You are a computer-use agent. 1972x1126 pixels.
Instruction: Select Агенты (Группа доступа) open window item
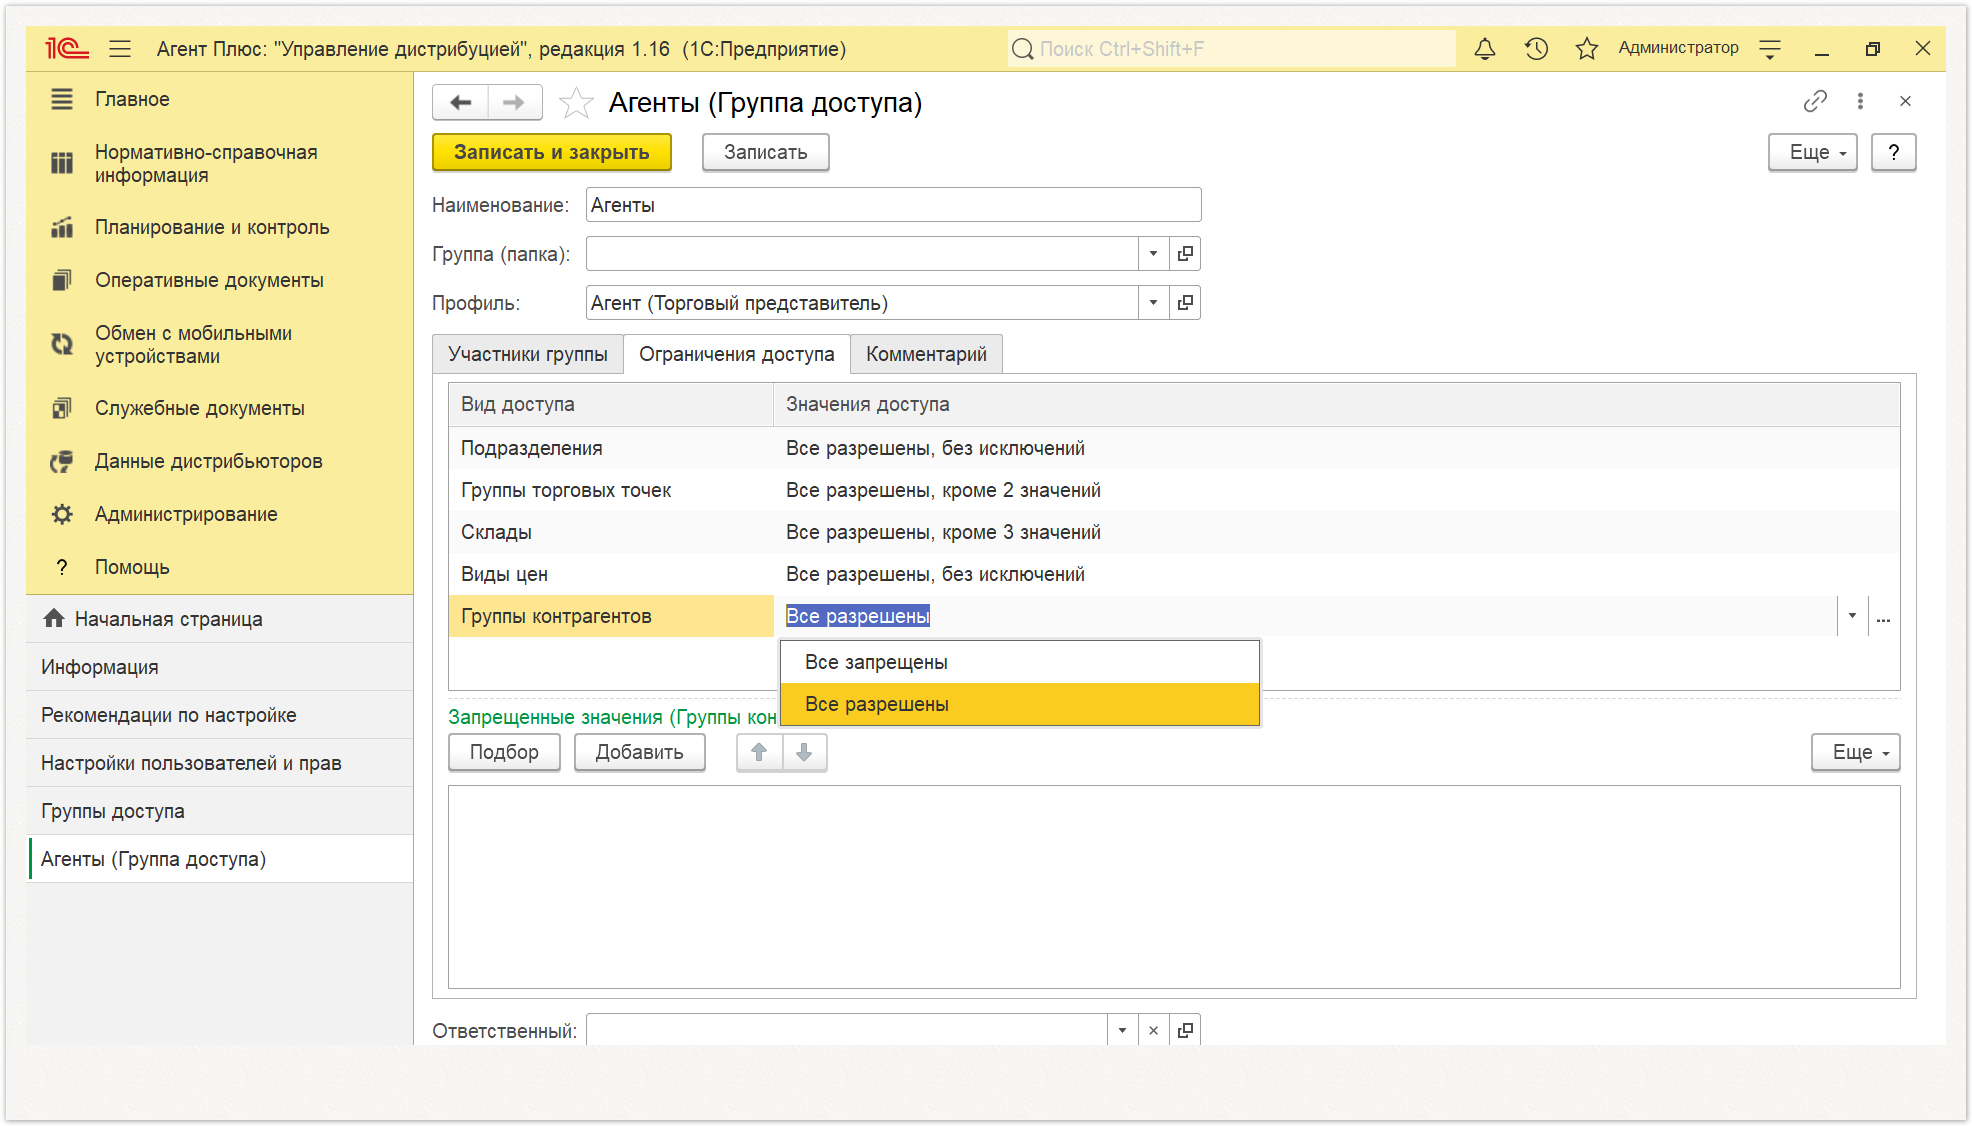[x=220, y=859]
